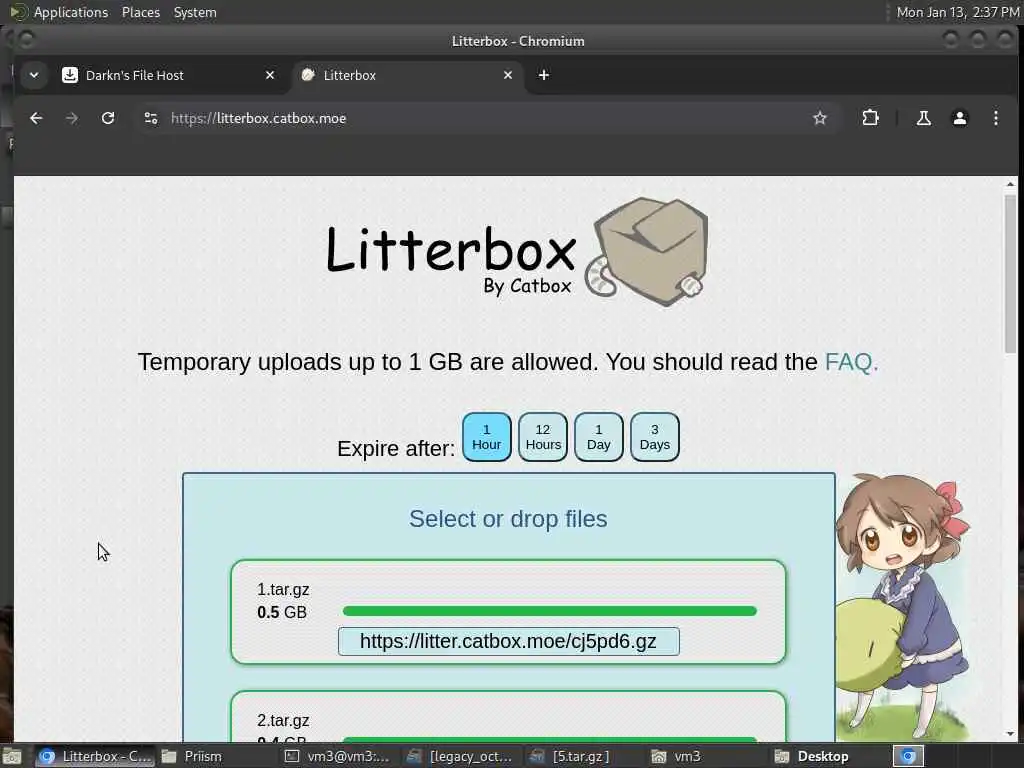The image size is (1024, 768).
Task: Switch to 5.tar.gz archive window in taskbar
Action: [570, 756]
